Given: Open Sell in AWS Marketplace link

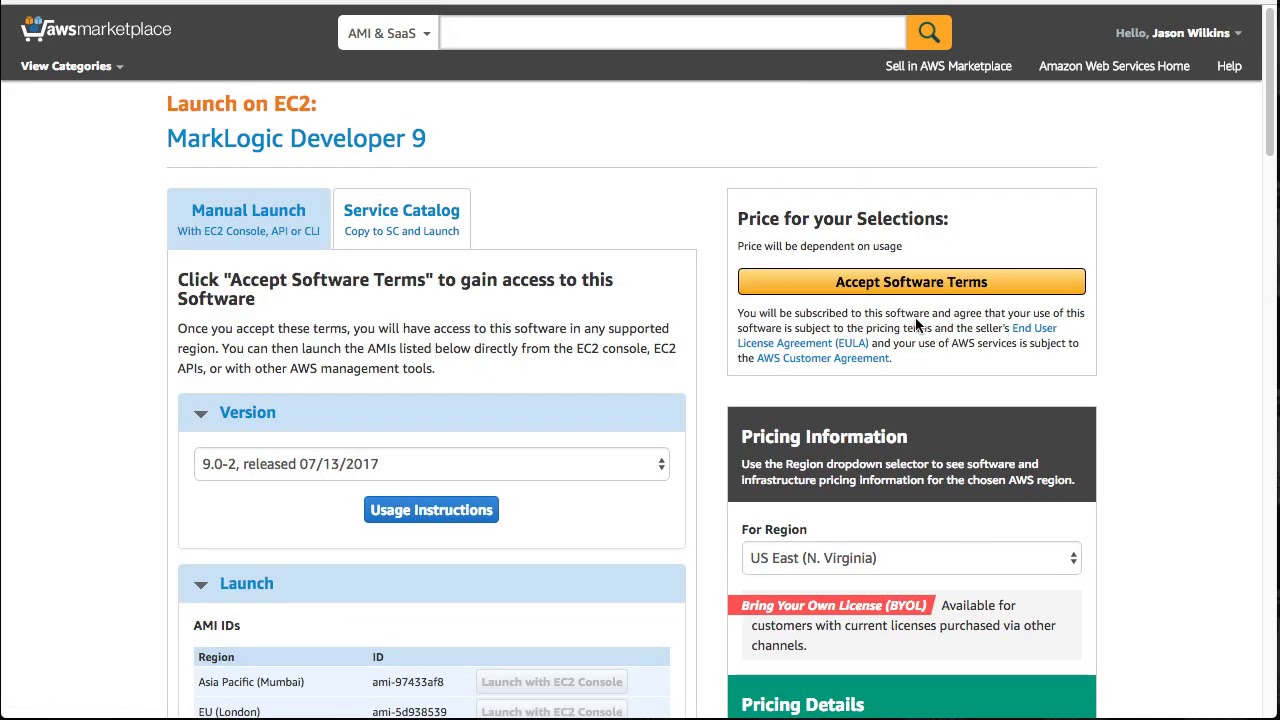Looking at the screenshot, I should tap(948, 66).
